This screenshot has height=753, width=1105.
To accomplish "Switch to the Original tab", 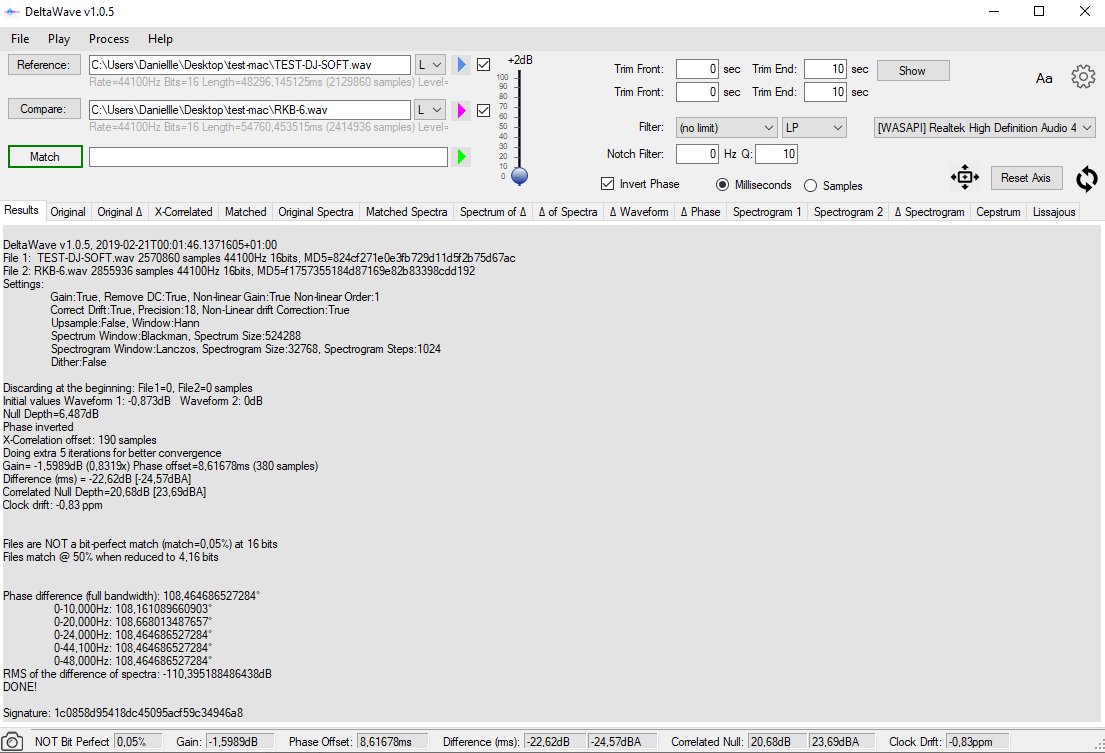I will [68, 211].
